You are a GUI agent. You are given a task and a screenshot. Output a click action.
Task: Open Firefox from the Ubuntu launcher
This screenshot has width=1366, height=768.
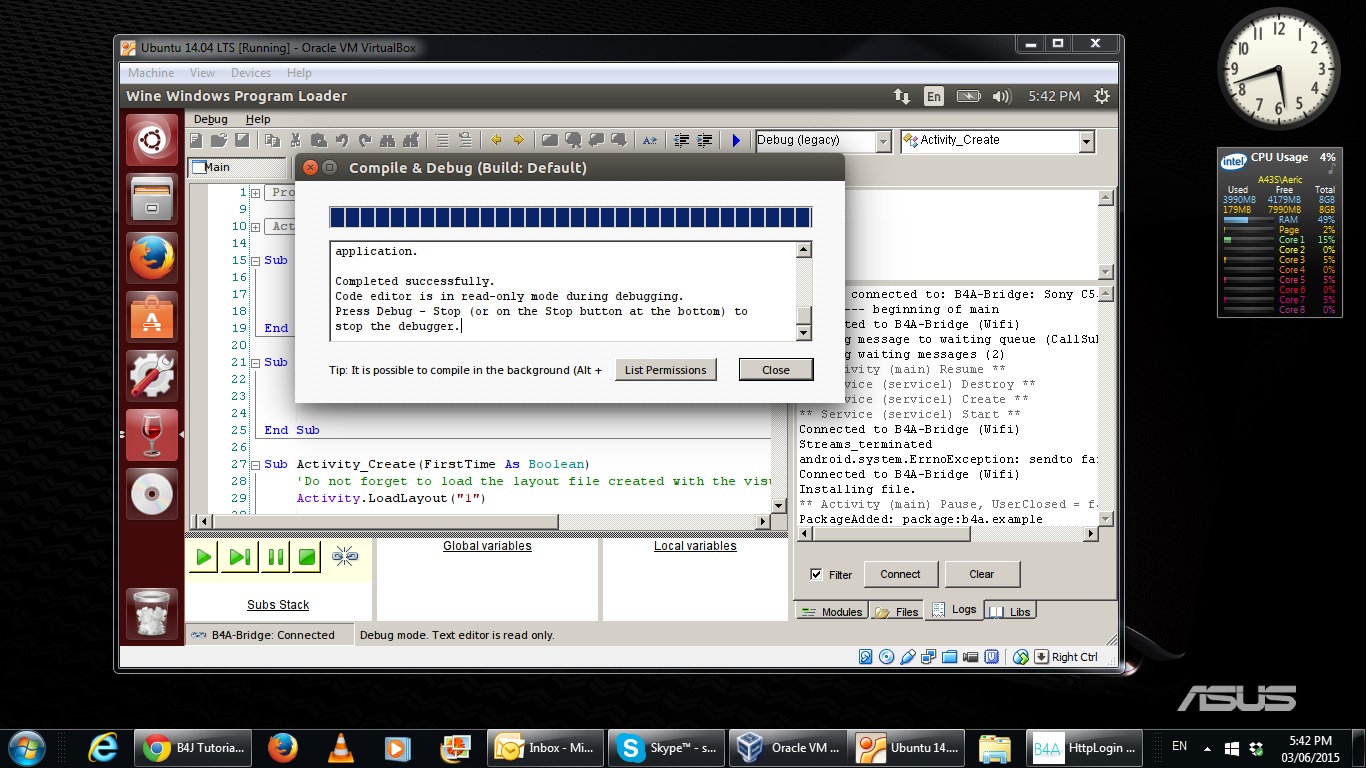click(x=152, y=258)
